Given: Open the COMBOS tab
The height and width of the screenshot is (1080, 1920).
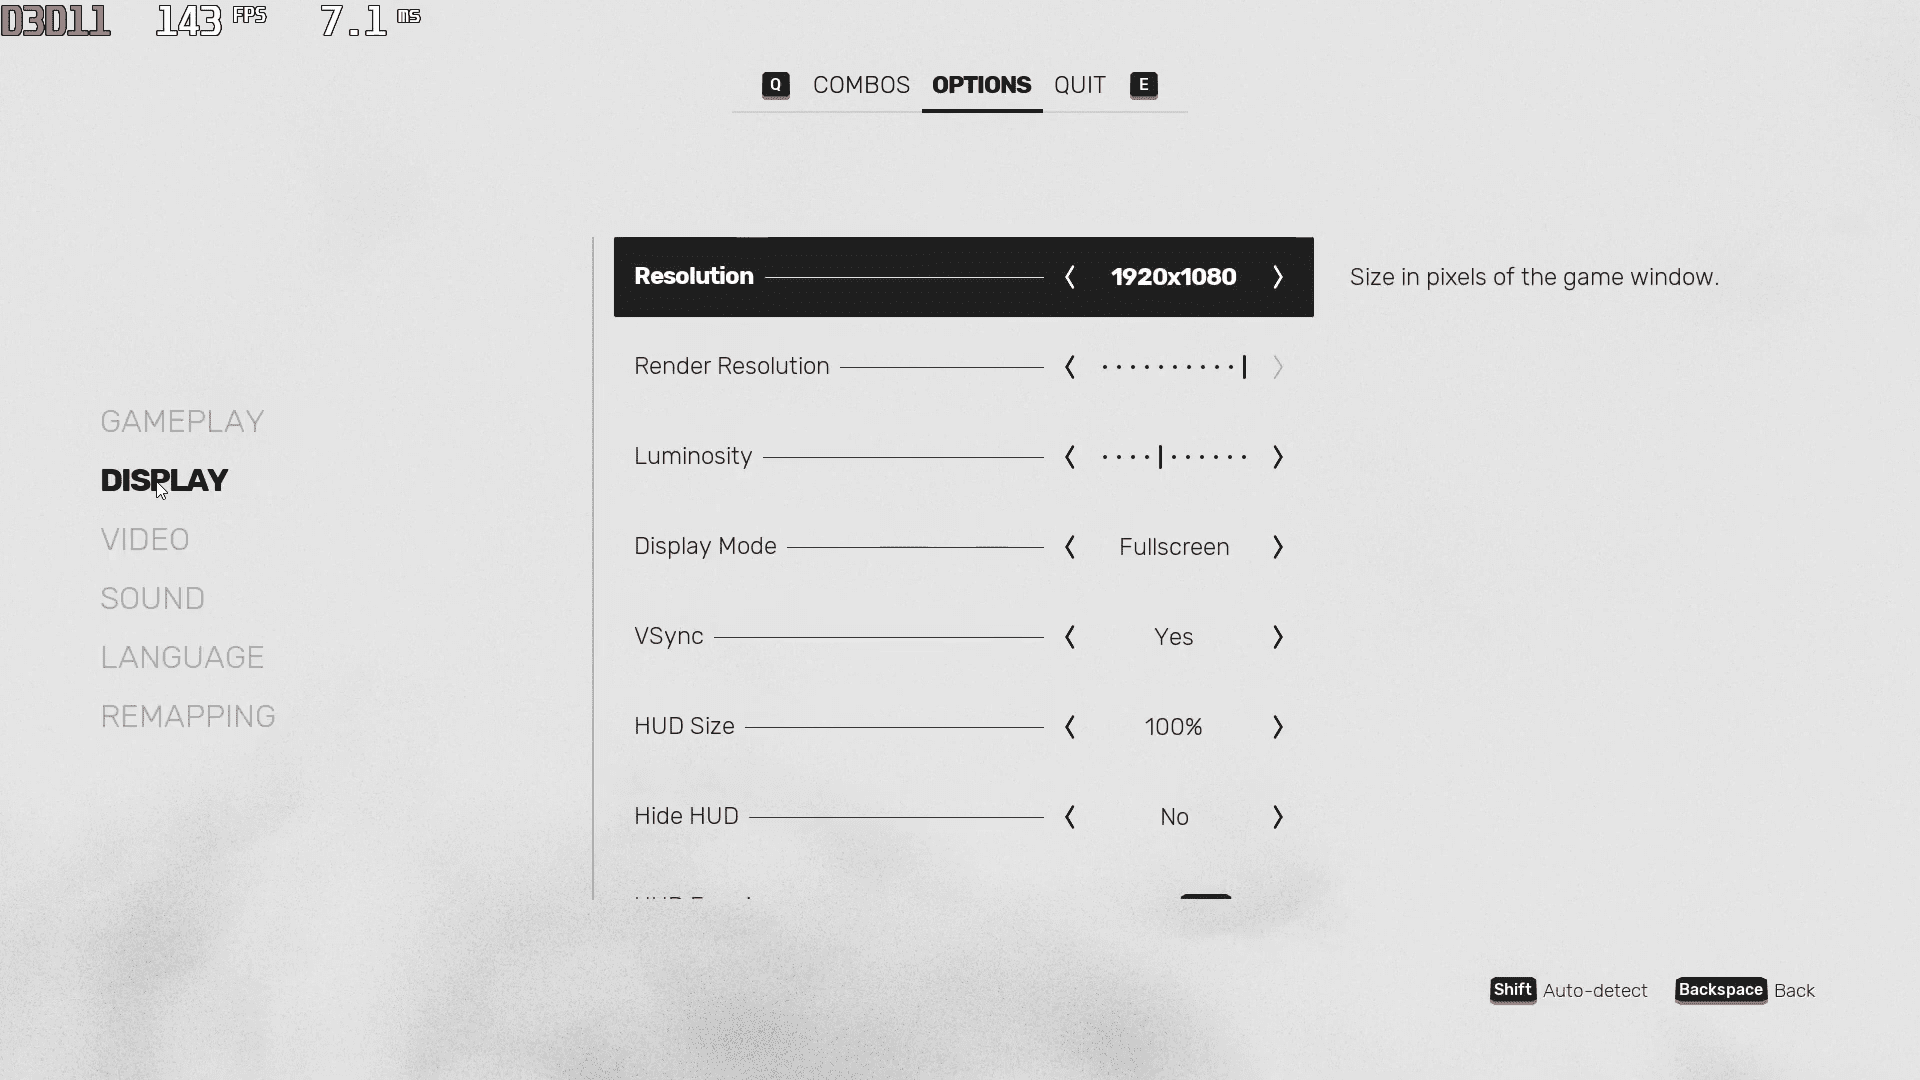Looking at the screenshot, I should click(x=861, y=84).
